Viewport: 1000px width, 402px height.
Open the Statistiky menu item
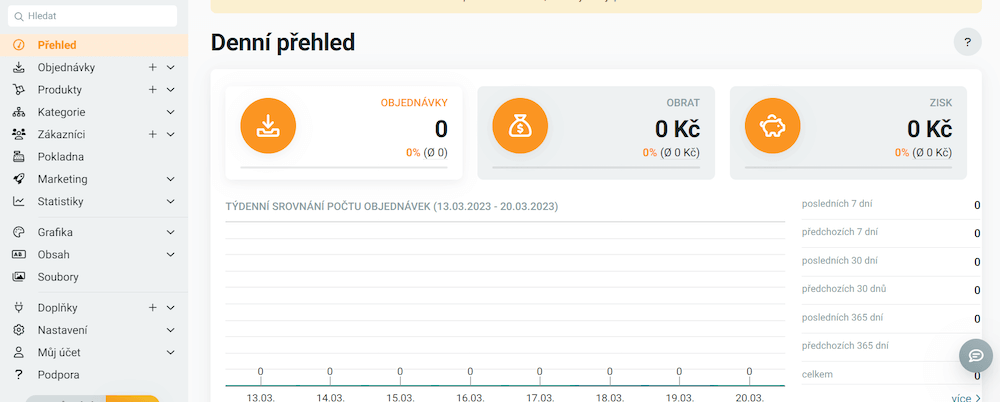61,202
